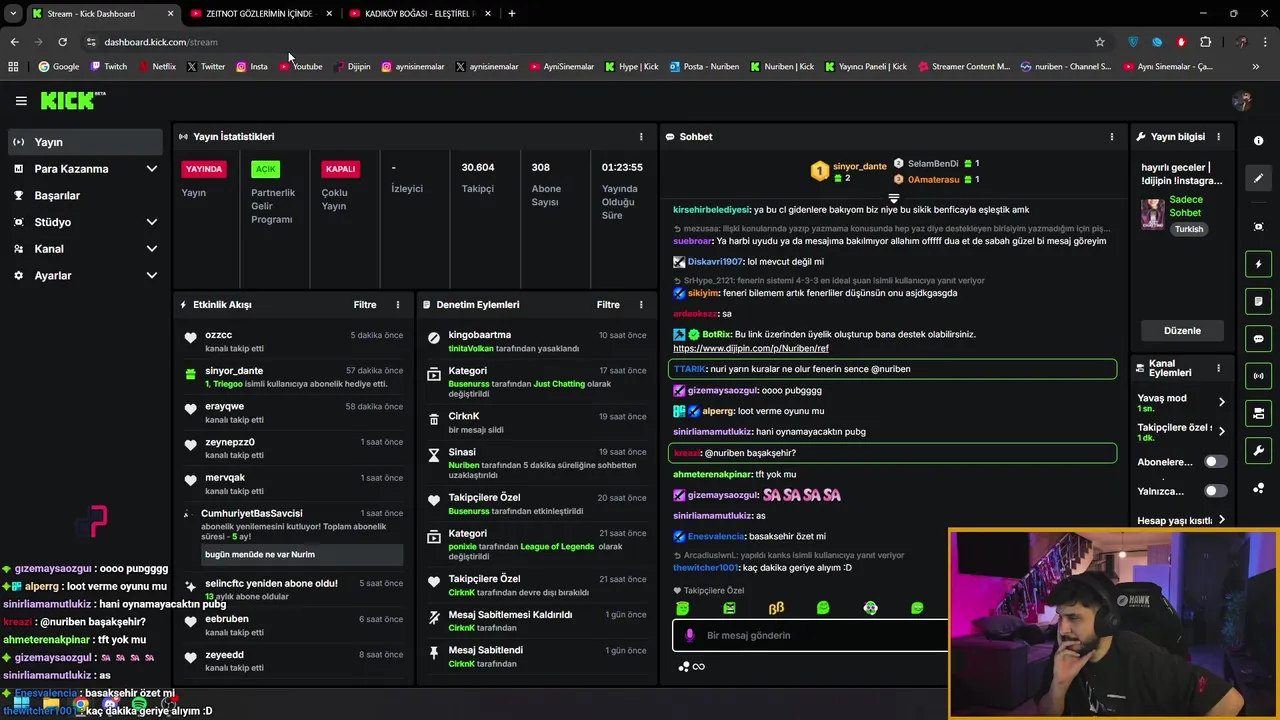Open Yayın İstatistikleri three-dot menu
This screenshot has height=720, width=1280.
[641, 137]
